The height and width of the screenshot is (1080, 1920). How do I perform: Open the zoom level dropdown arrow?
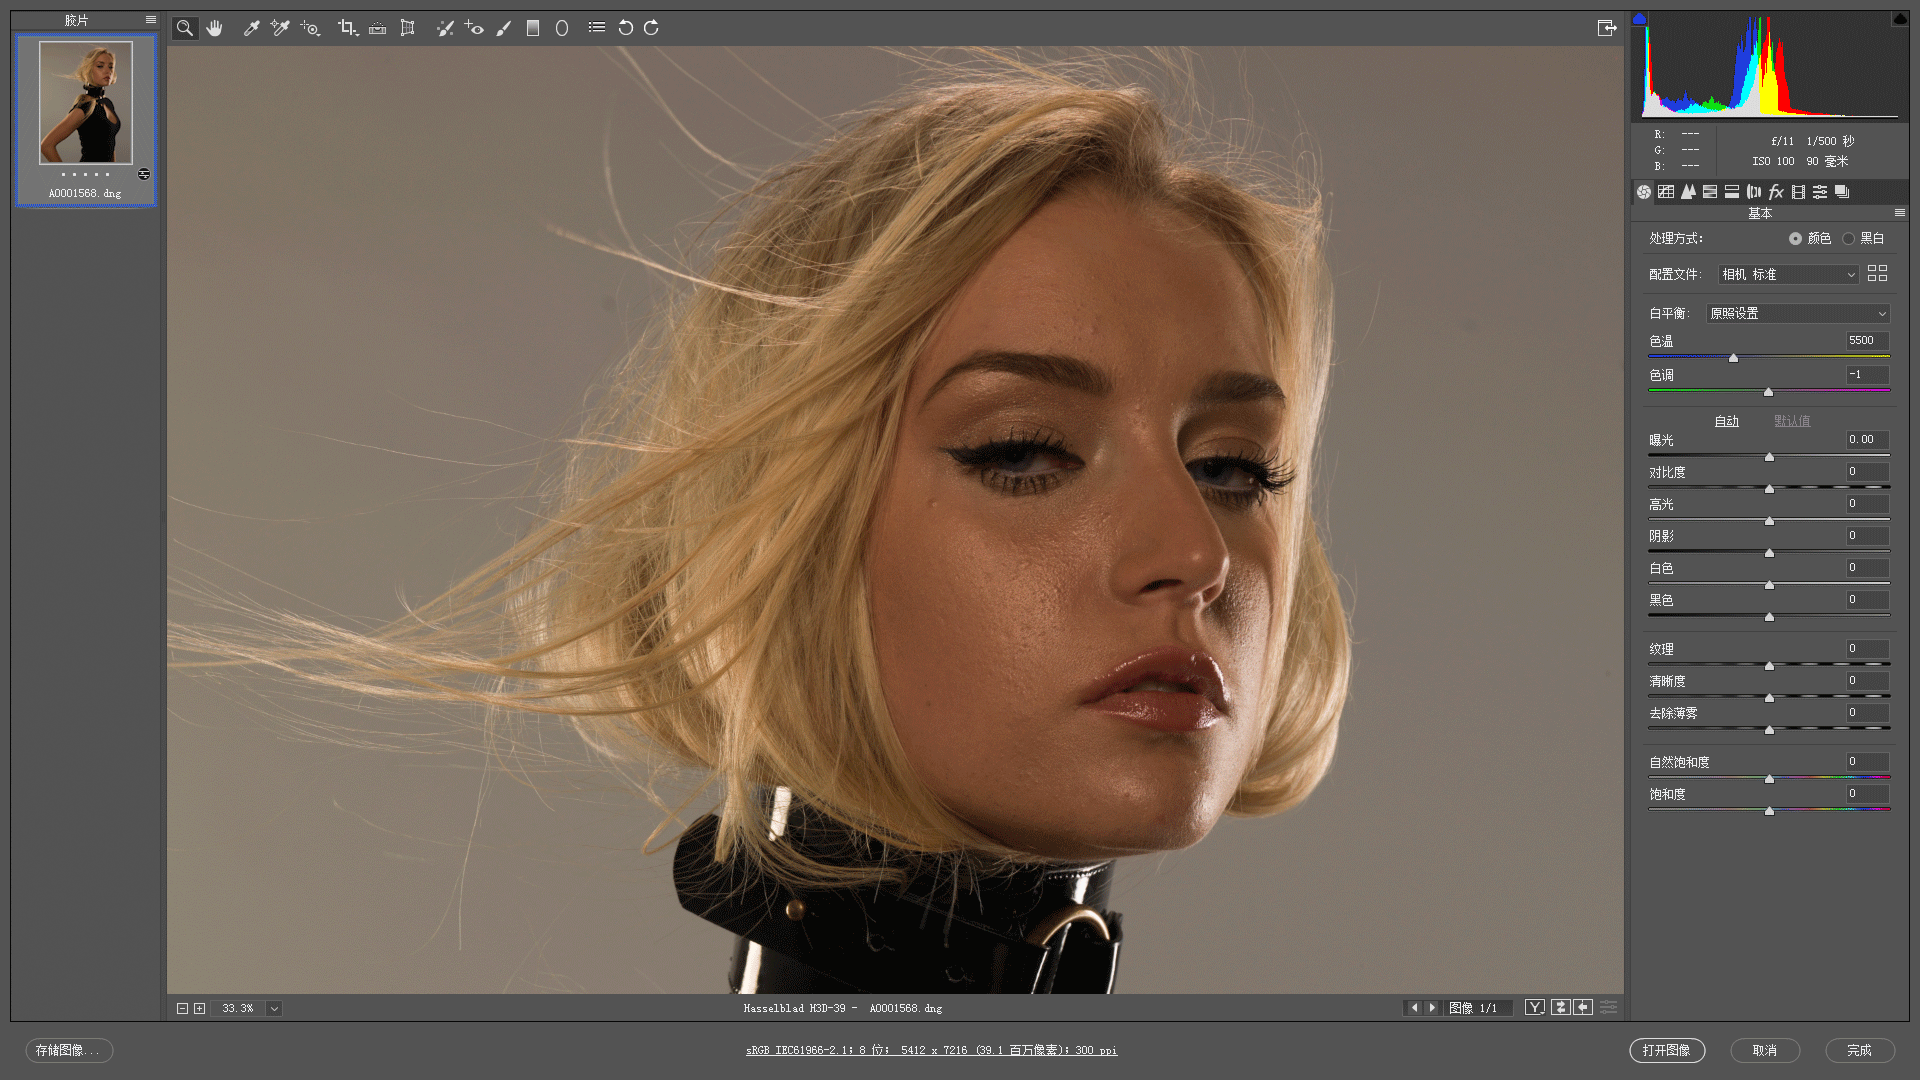tap(274, 1008)
